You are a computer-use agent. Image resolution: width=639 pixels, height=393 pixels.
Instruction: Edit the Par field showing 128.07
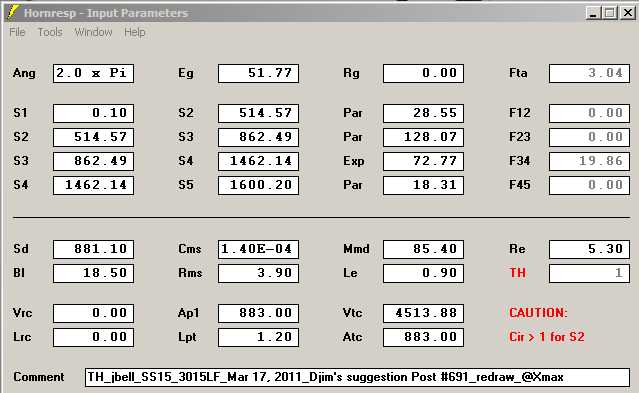pyautogui.click(x=423, y=137)
